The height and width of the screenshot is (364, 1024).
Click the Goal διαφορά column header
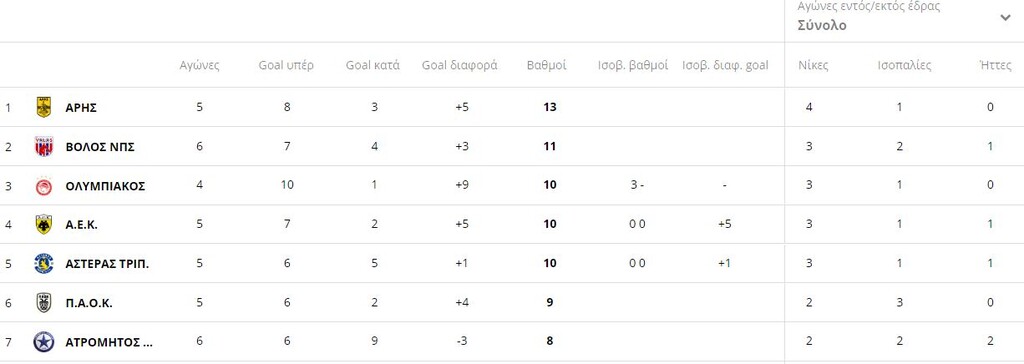[x=460, y=65]
